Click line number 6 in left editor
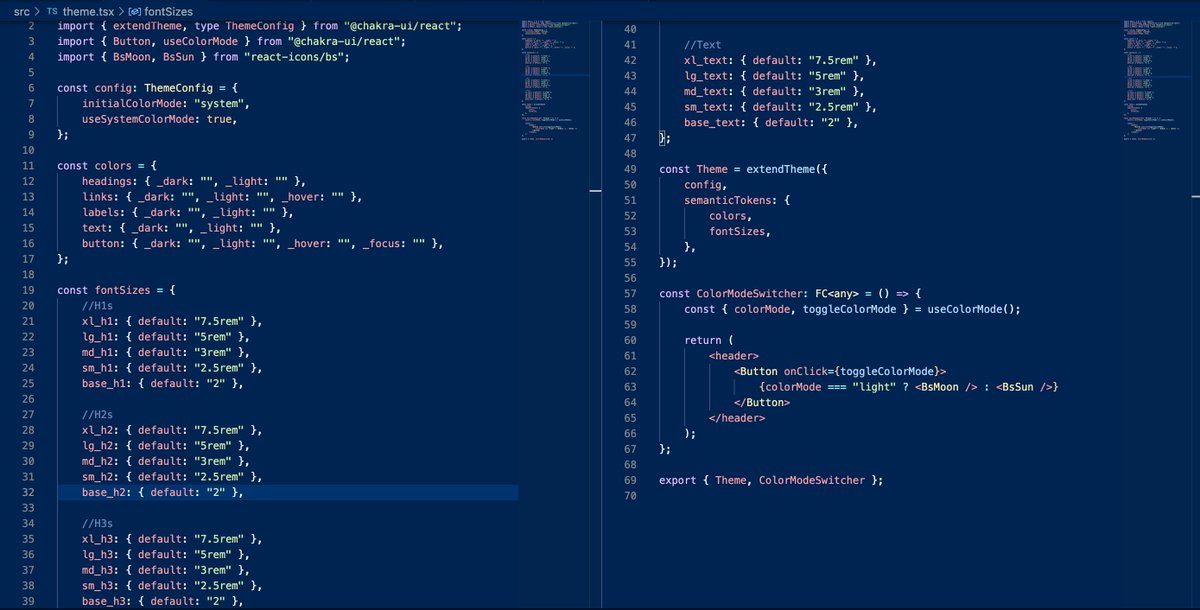Image resolution: width=1200 pixels, height=610 pixels. point(32,88)
